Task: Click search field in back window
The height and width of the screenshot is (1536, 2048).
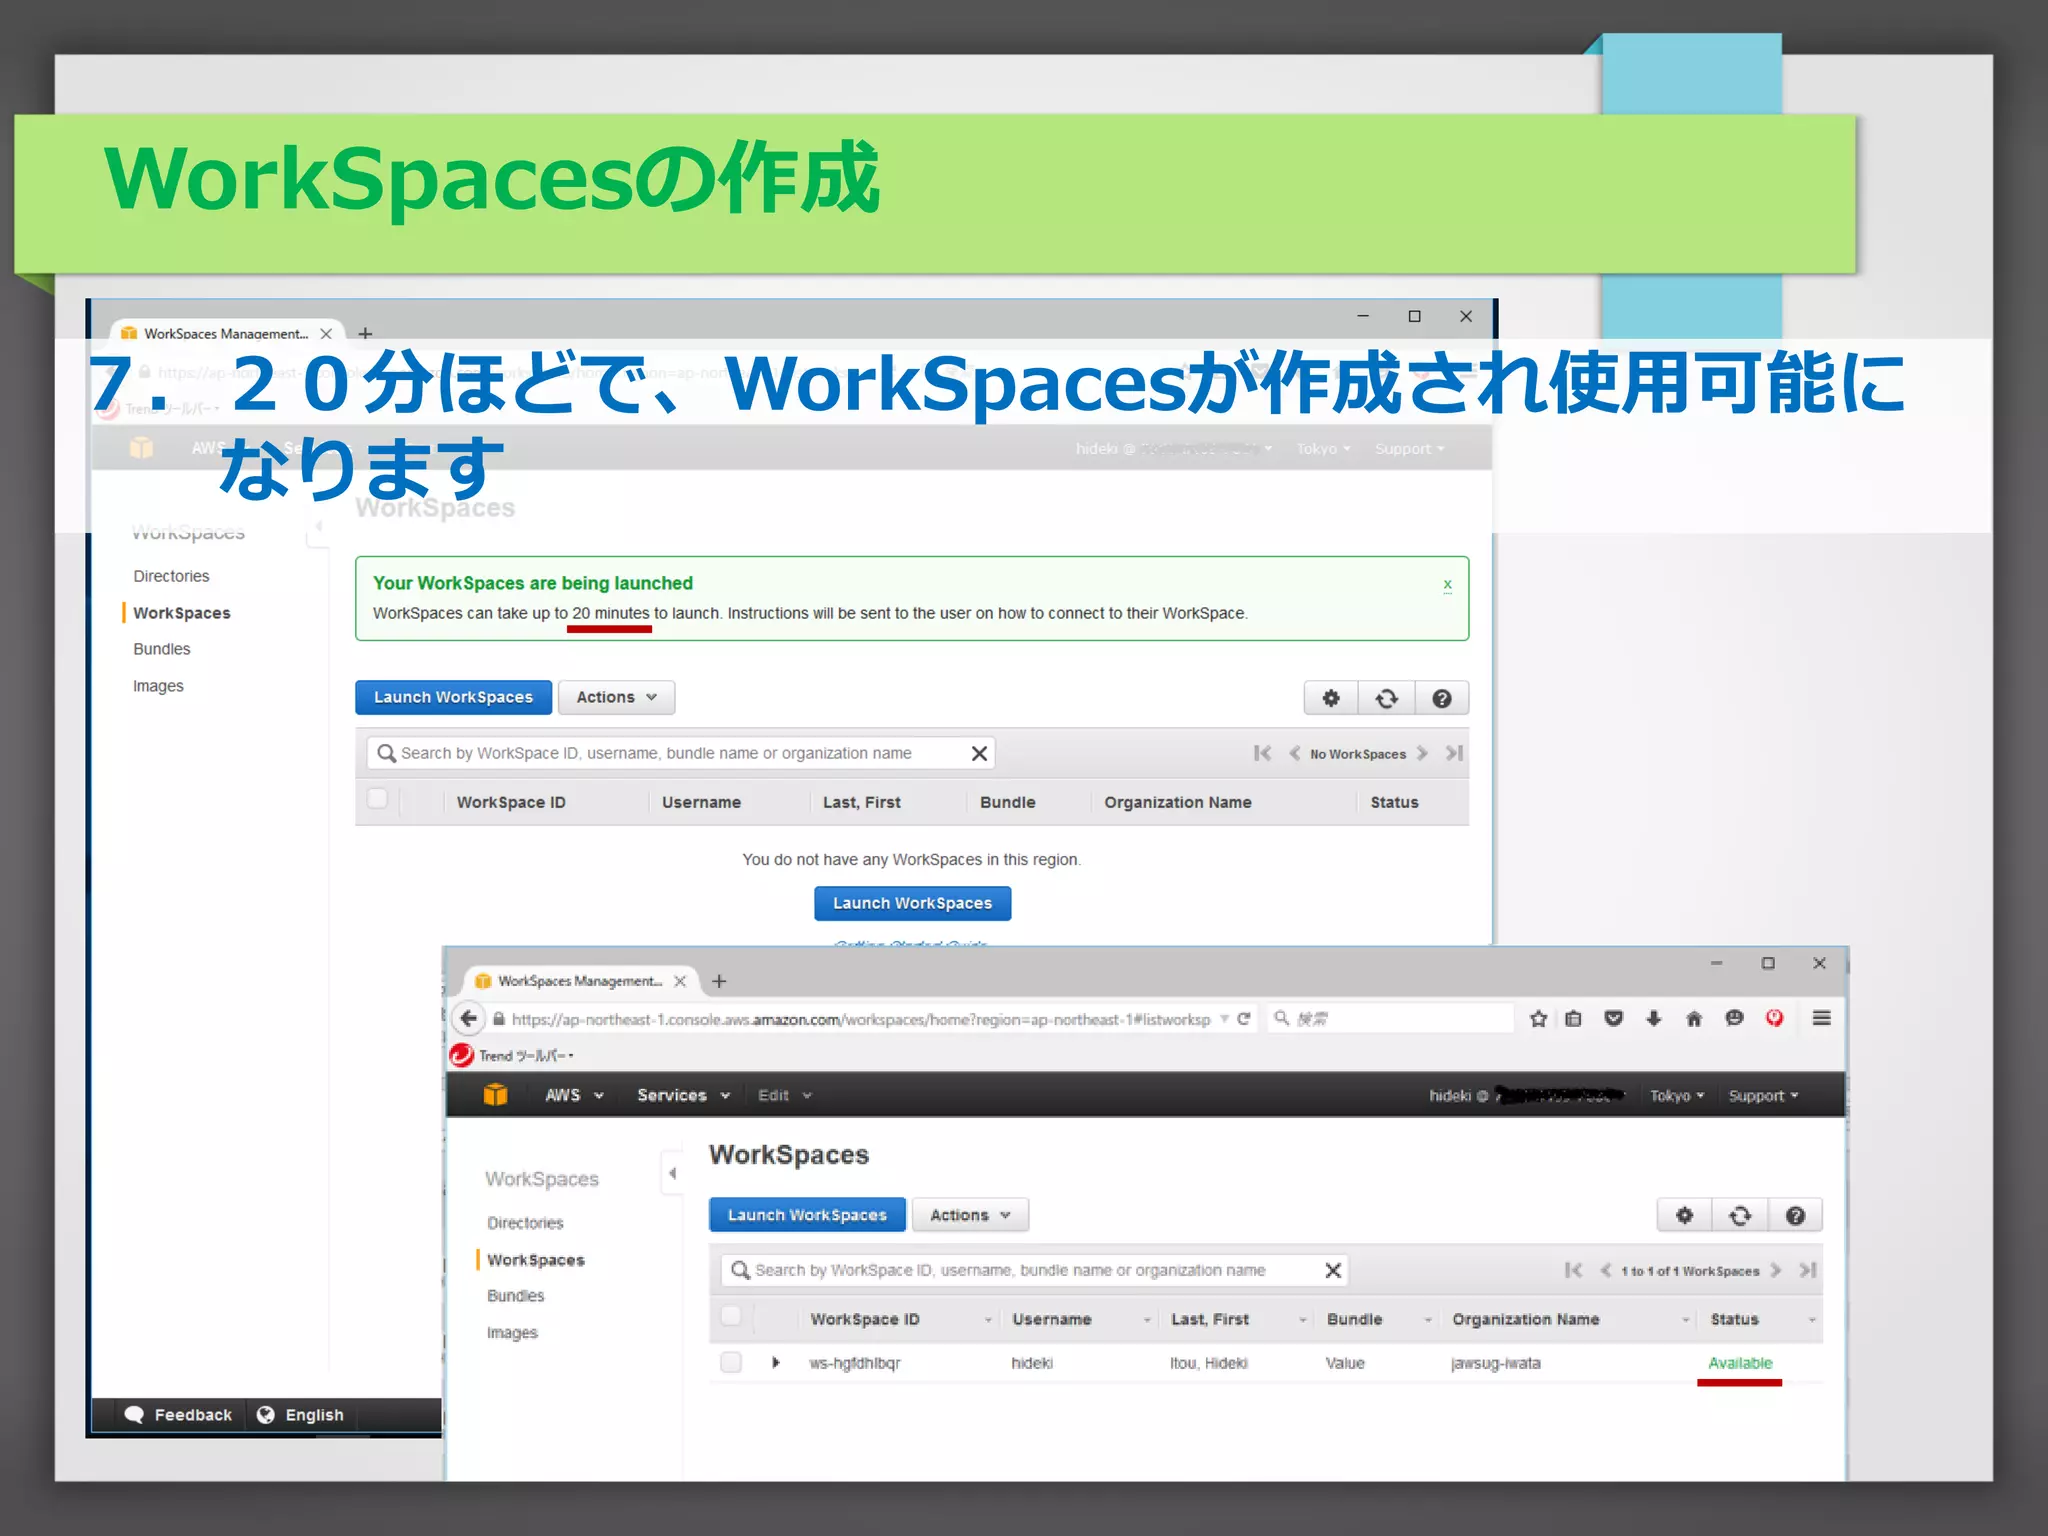Action: point(680,753)
